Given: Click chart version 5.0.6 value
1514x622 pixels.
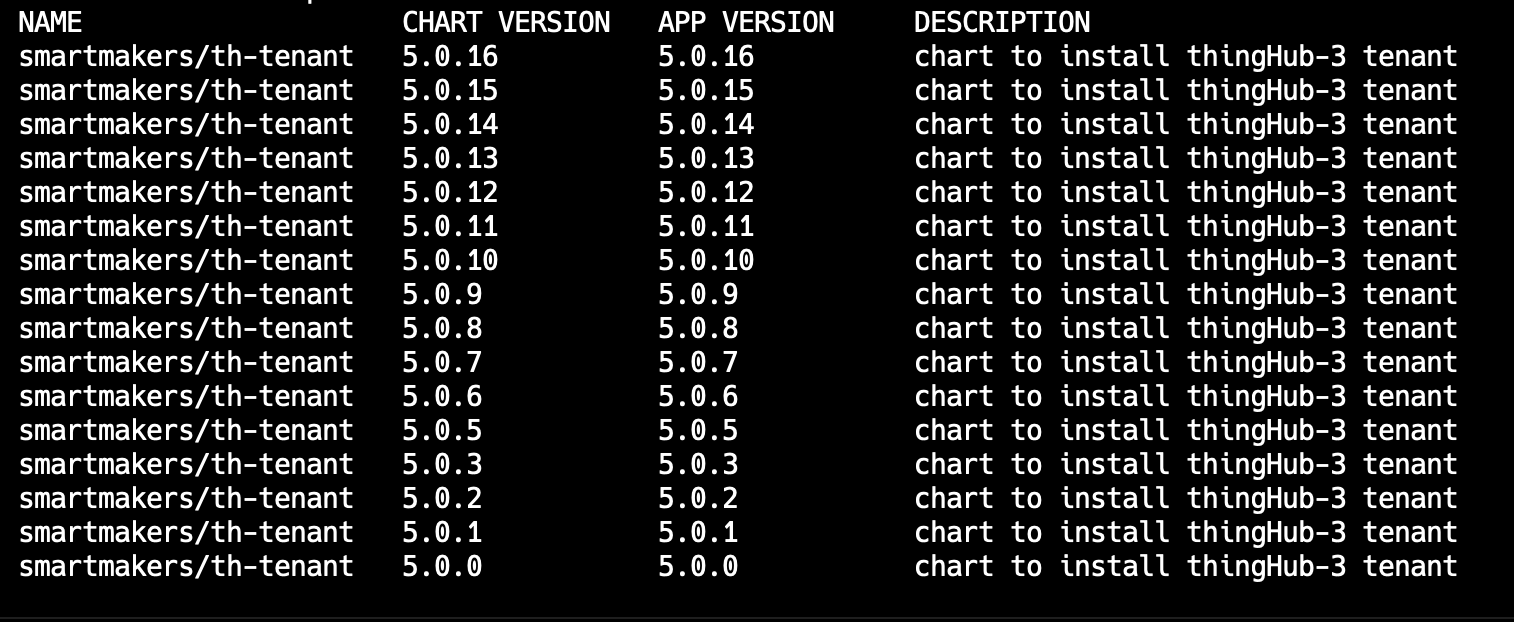Looking at the screenshot, I should tap(442, 397).
